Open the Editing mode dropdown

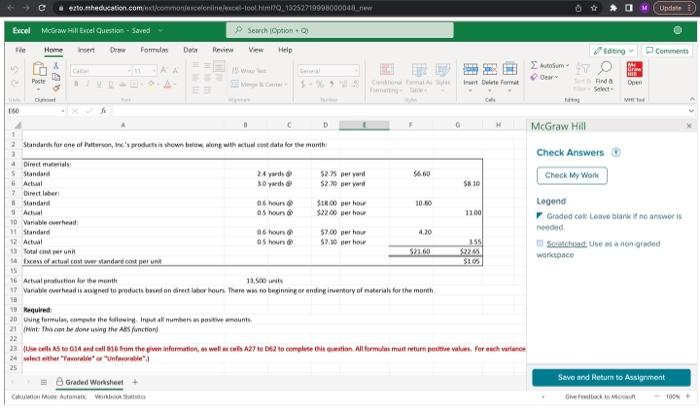613,51
